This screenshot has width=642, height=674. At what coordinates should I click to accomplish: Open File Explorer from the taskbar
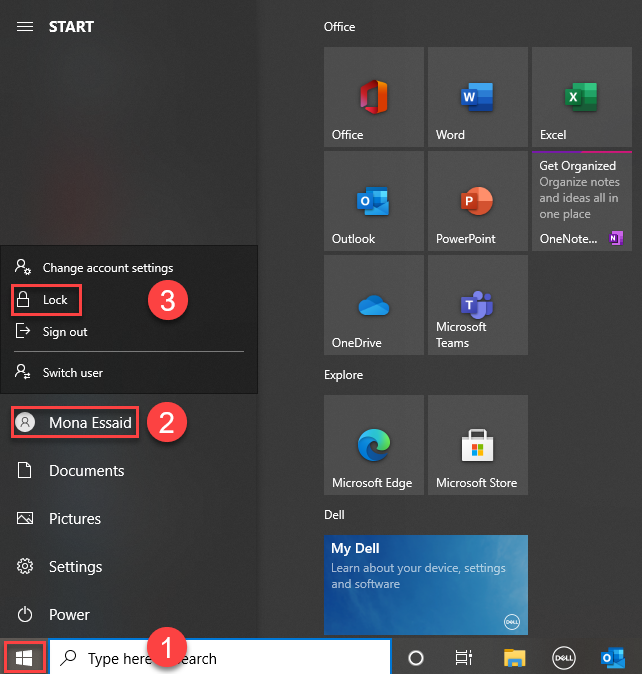point(514,658)
